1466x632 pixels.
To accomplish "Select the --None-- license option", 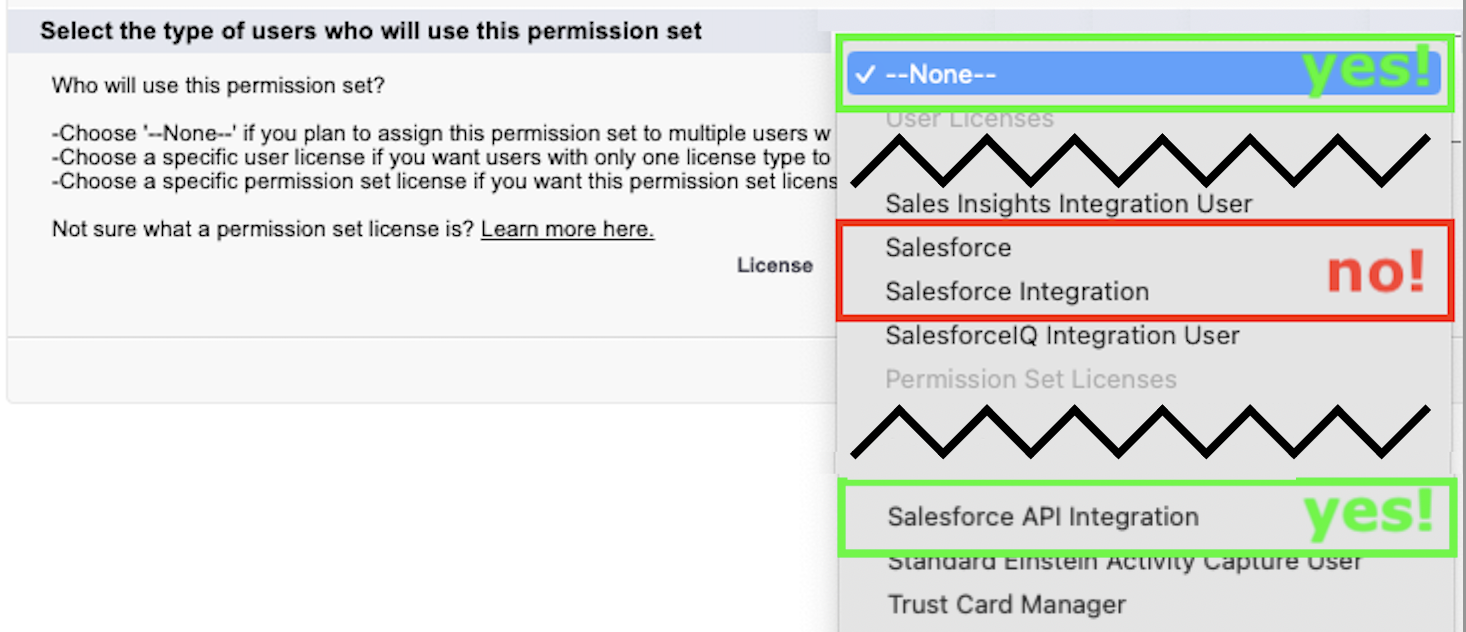I will click(x=940, y=75).
